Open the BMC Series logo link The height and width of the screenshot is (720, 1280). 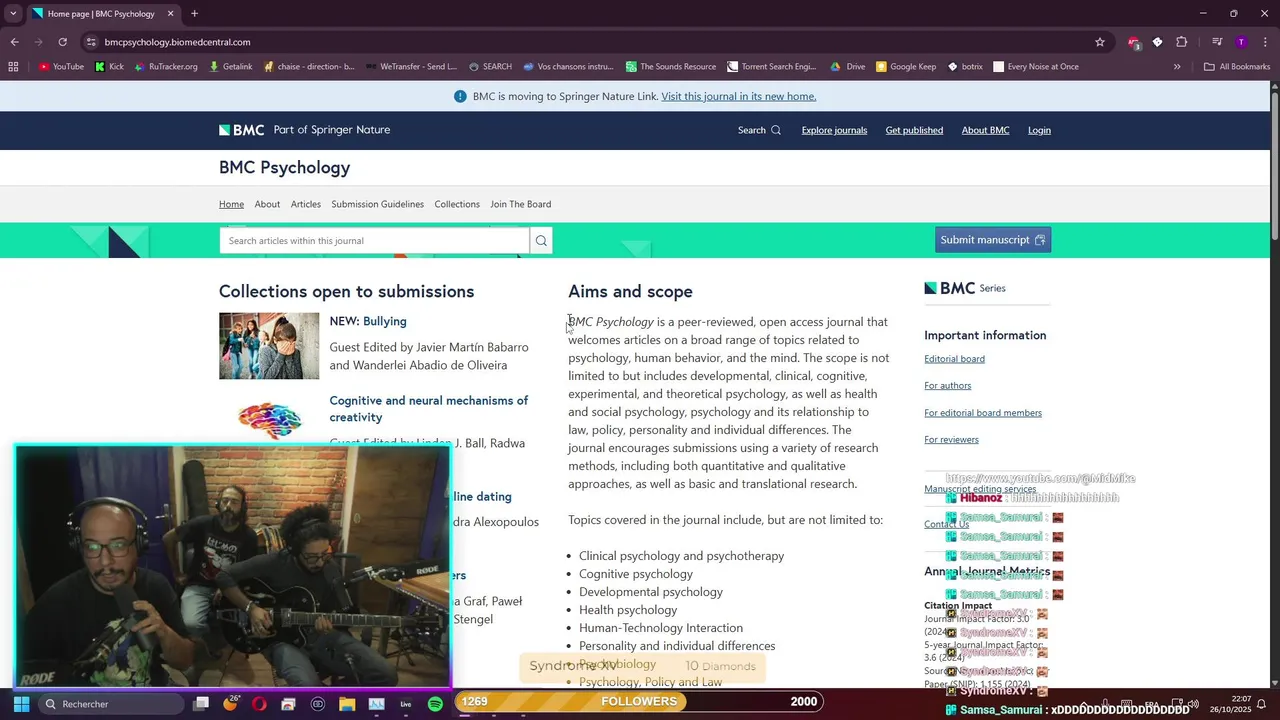tap(965, 288)
